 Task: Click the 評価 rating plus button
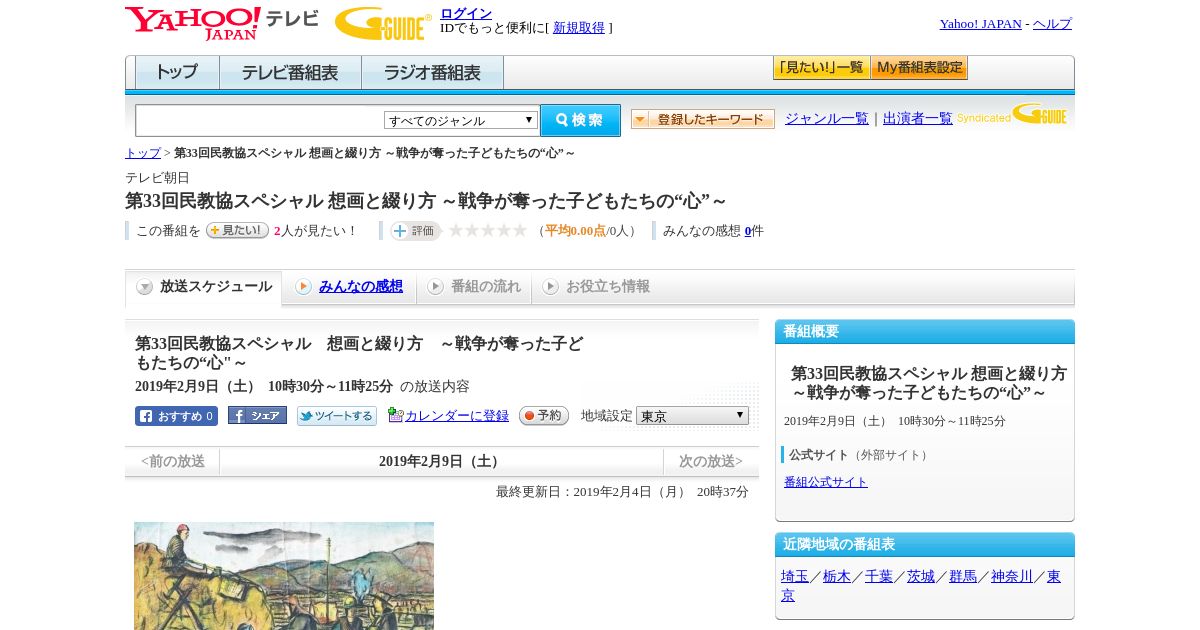tap(415, 231)
